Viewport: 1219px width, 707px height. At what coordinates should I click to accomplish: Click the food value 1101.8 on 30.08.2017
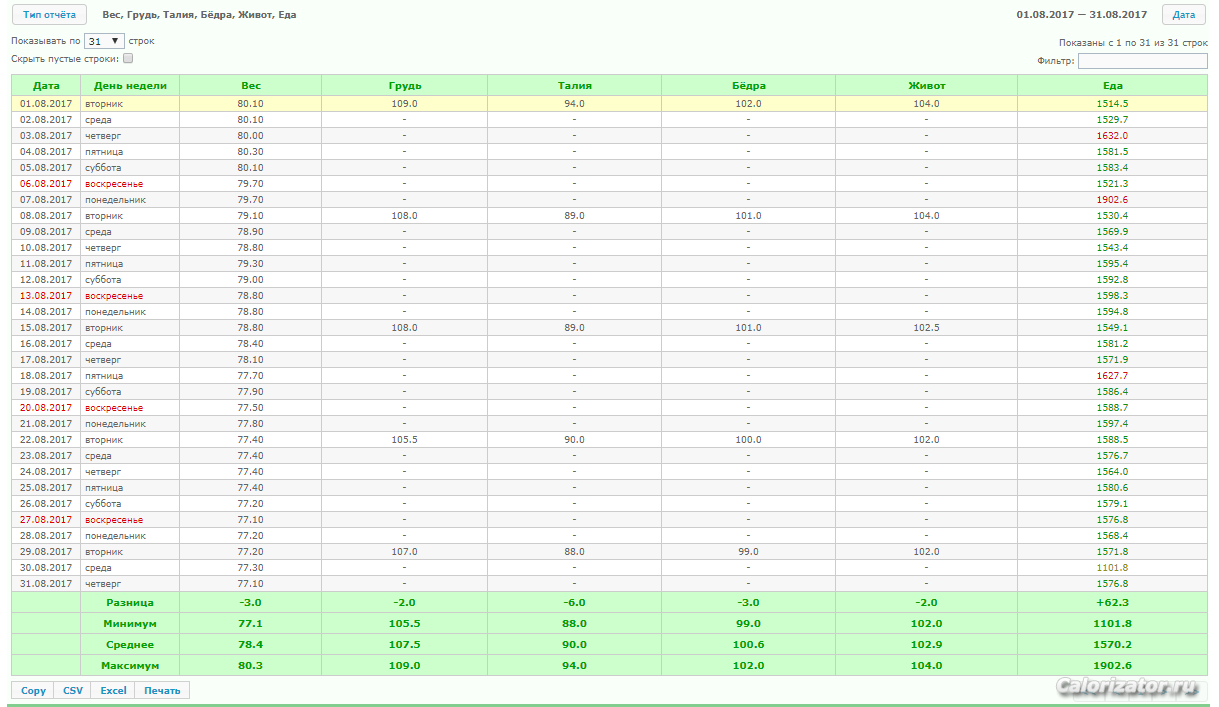(x=1112, y=567)
